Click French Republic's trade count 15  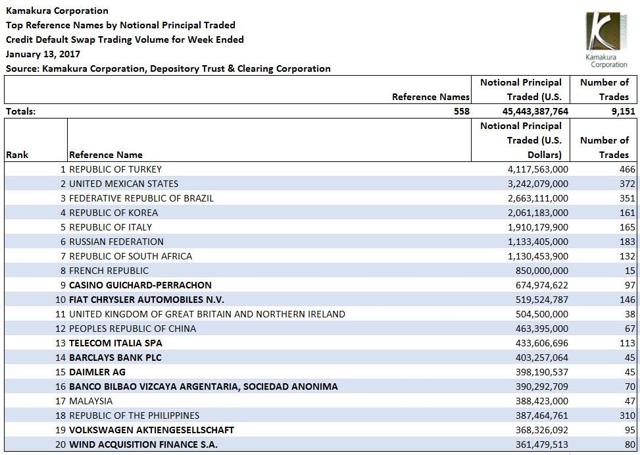[630, 271]
